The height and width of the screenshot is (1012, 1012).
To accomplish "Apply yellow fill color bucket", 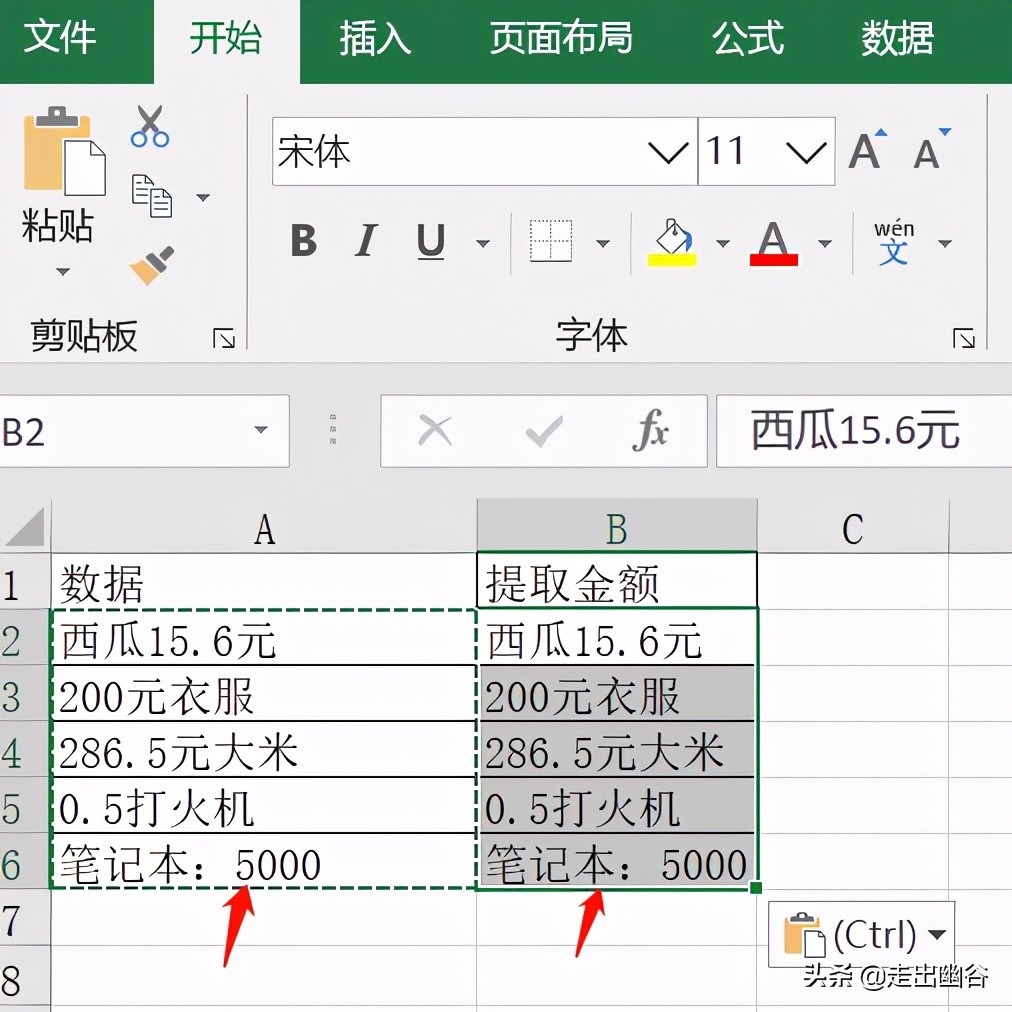I will tap(671, 242).
